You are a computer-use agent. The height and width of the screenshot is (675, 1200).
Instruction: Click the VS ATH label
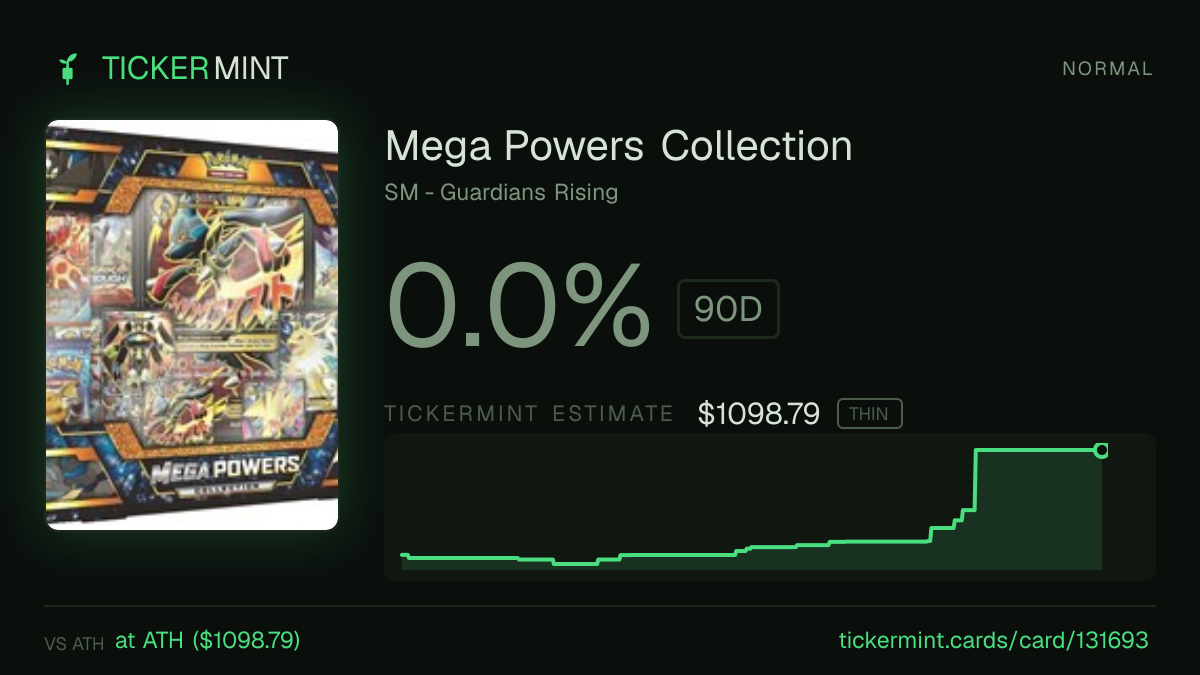point(74,644)
